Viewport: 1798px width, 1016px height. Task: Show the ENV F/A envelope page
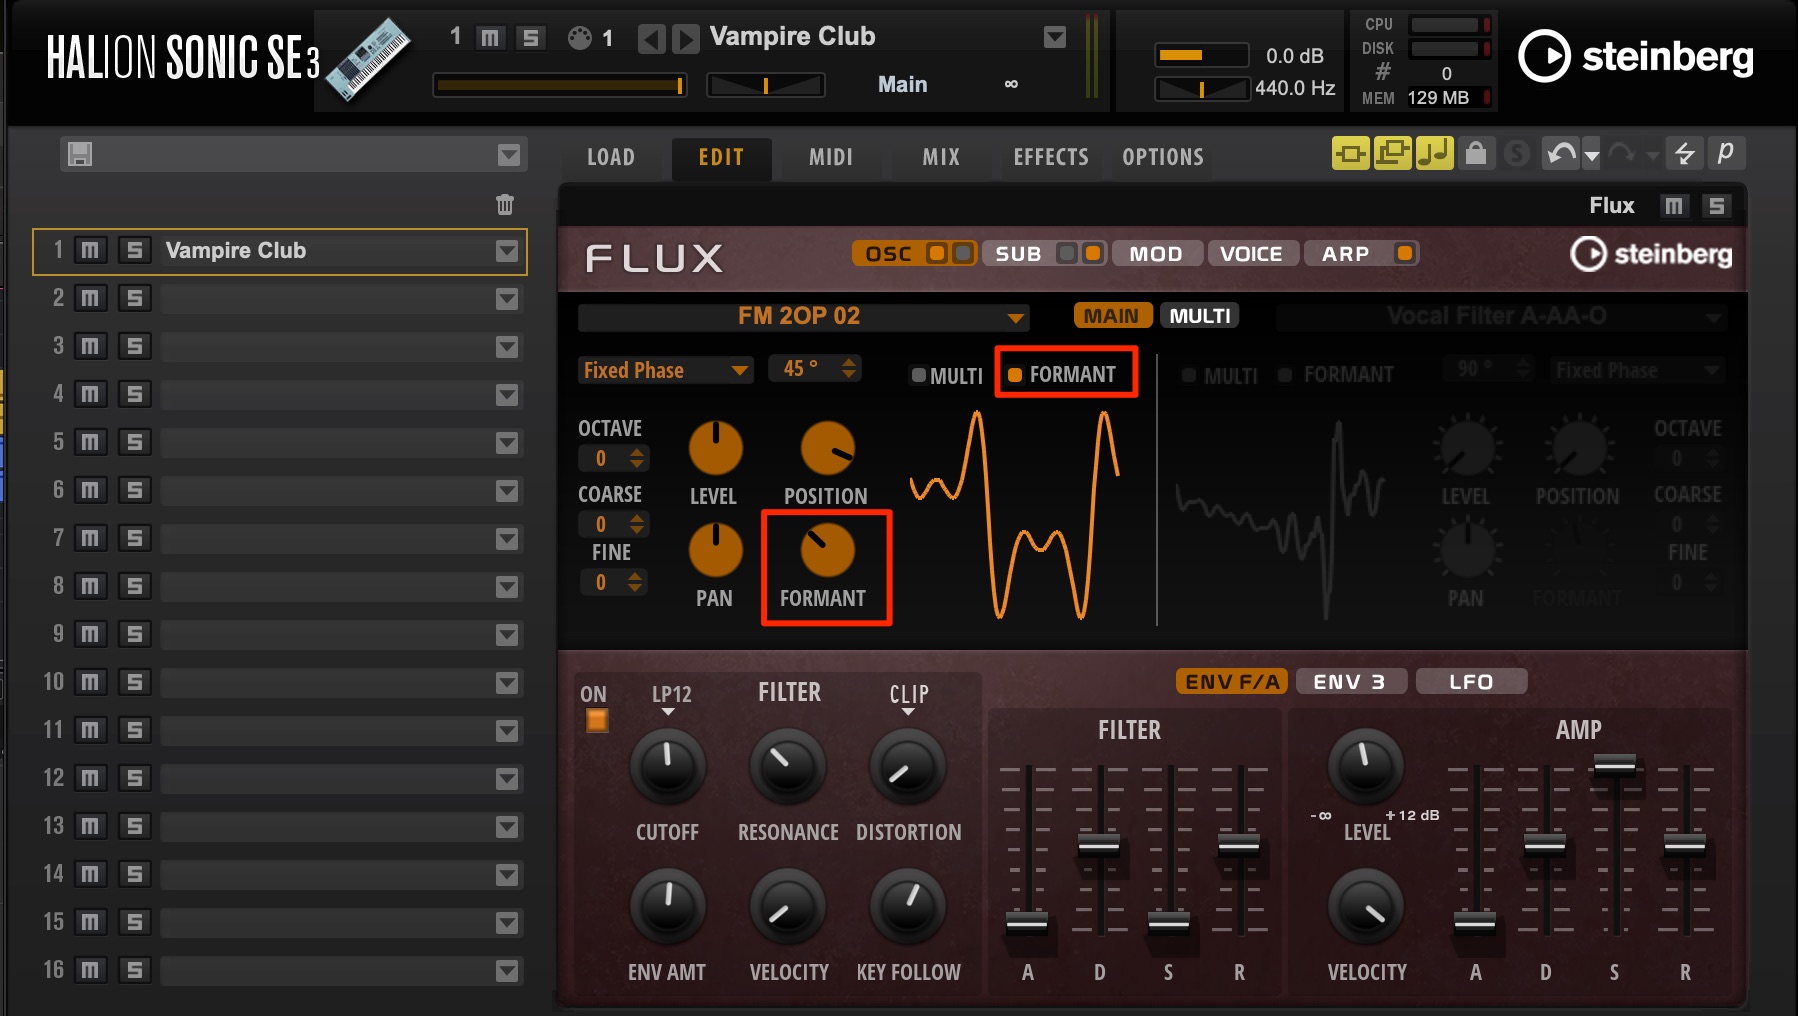[x=1232, y=682]
